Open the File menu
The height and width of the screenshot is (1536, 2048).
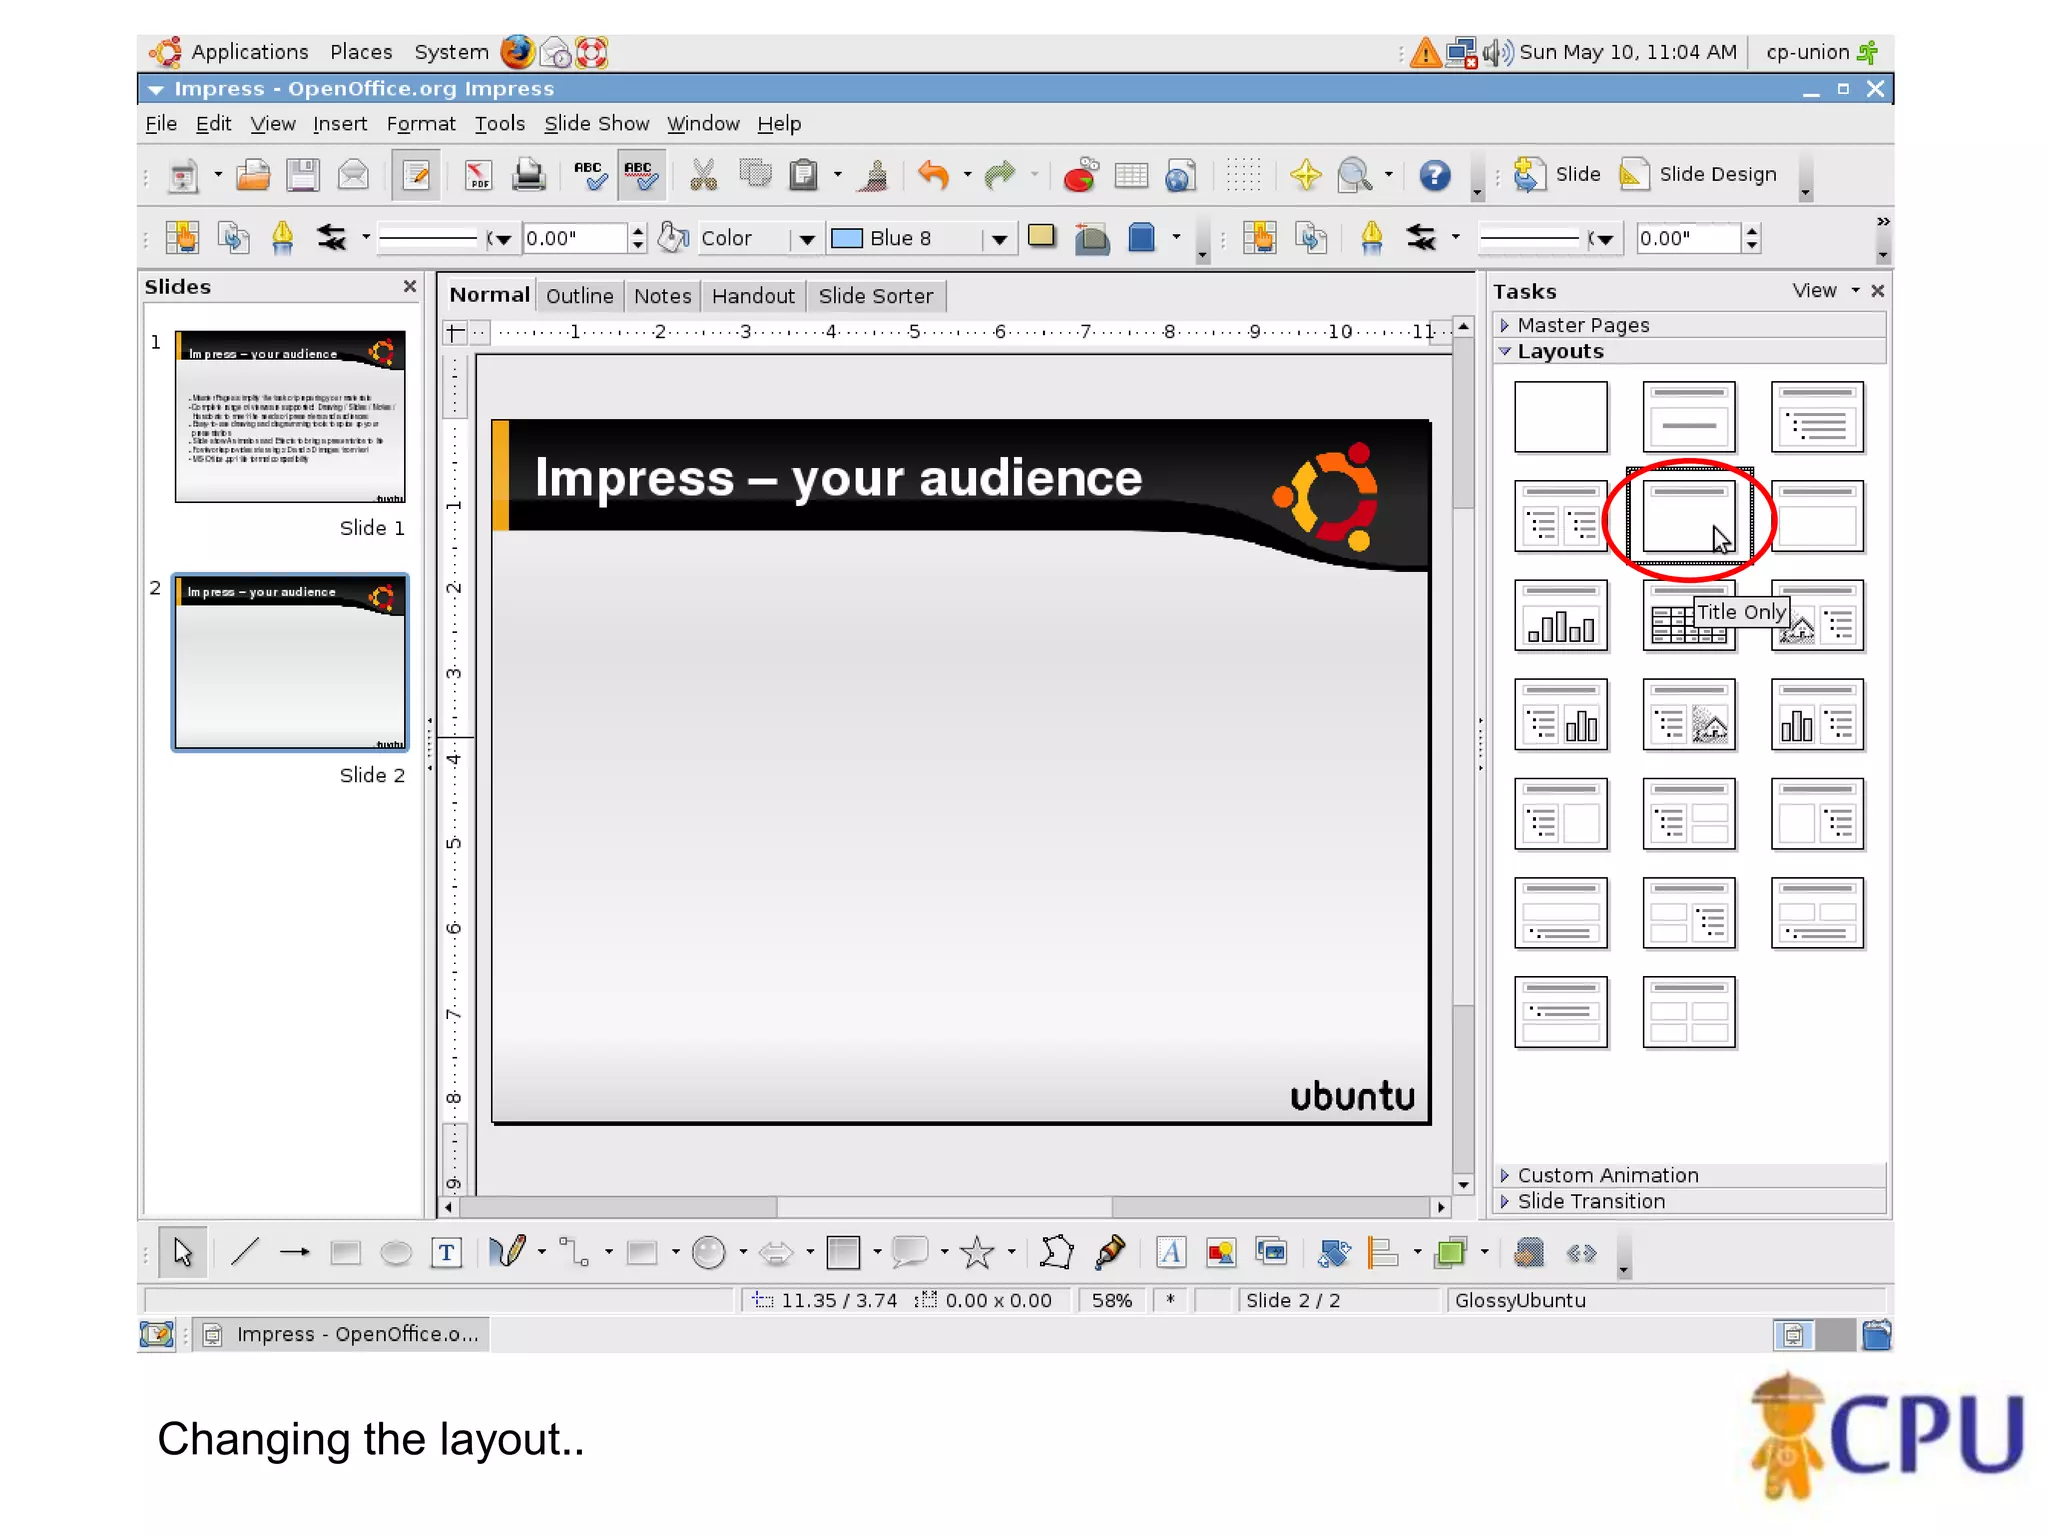click(x=161, y=124)
